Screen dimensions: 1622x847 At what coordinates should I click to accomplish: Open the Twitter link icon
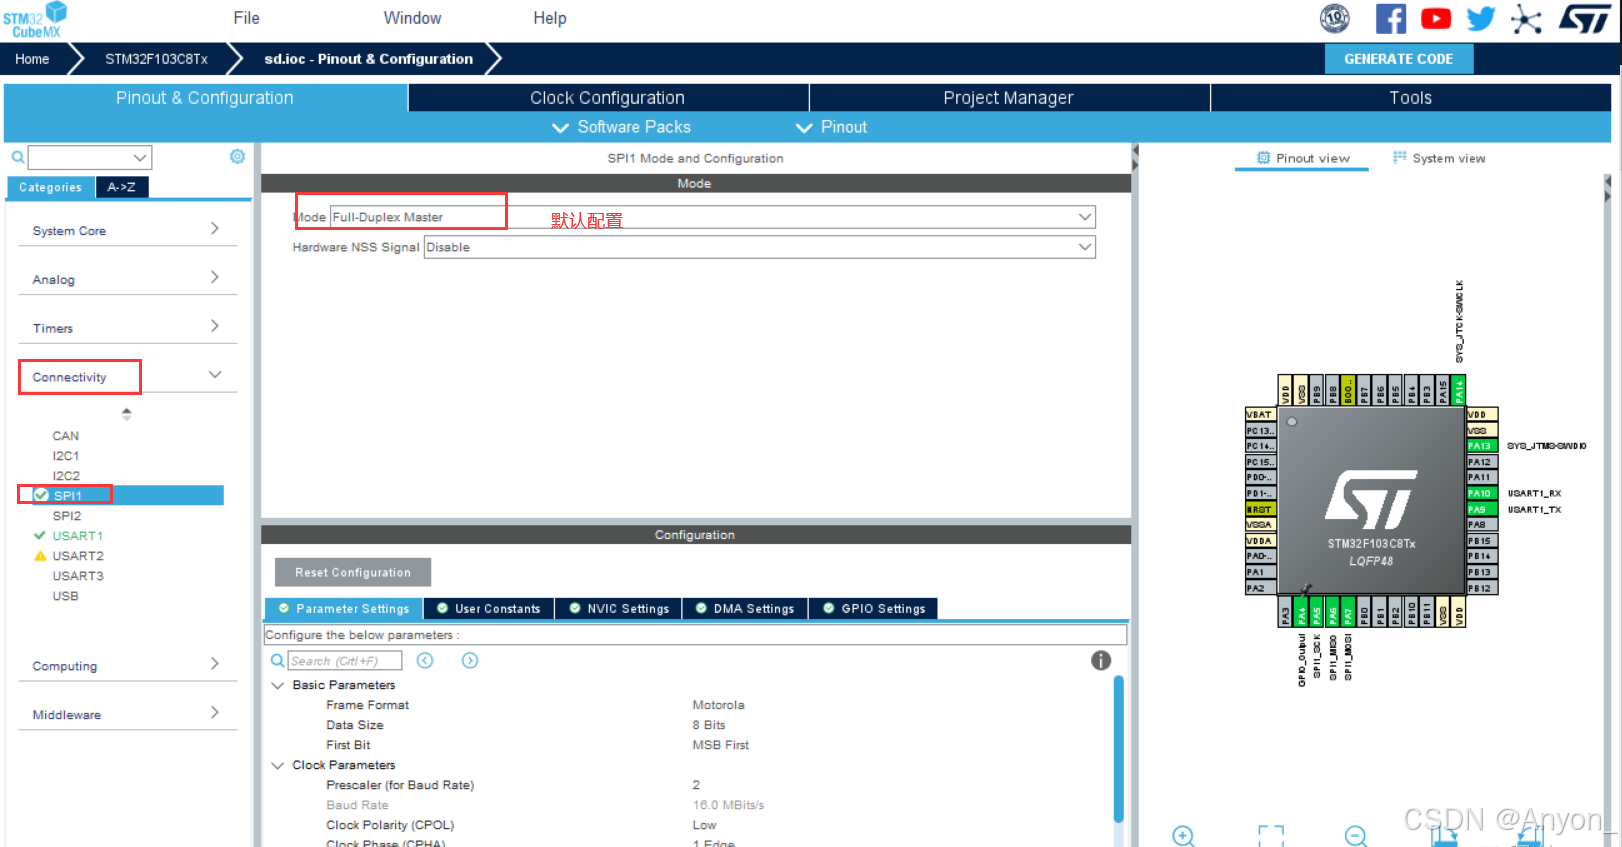click(1481, 18)
